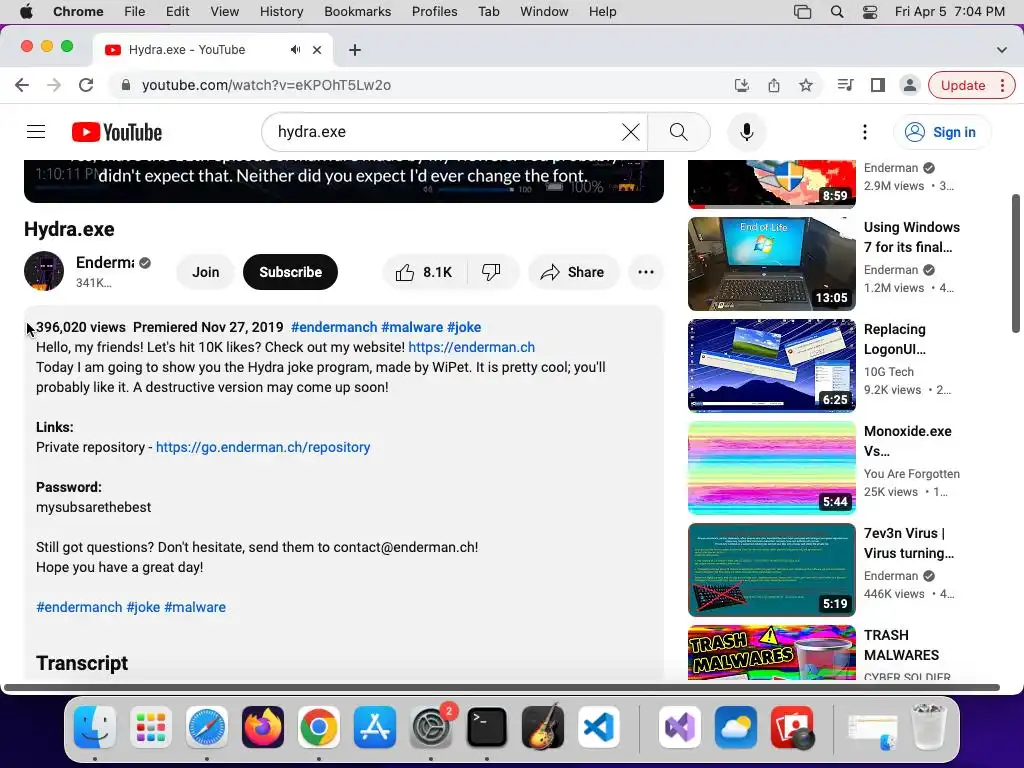Open a new tab with plus
The image size is (1024, 768).
(355, 50)
